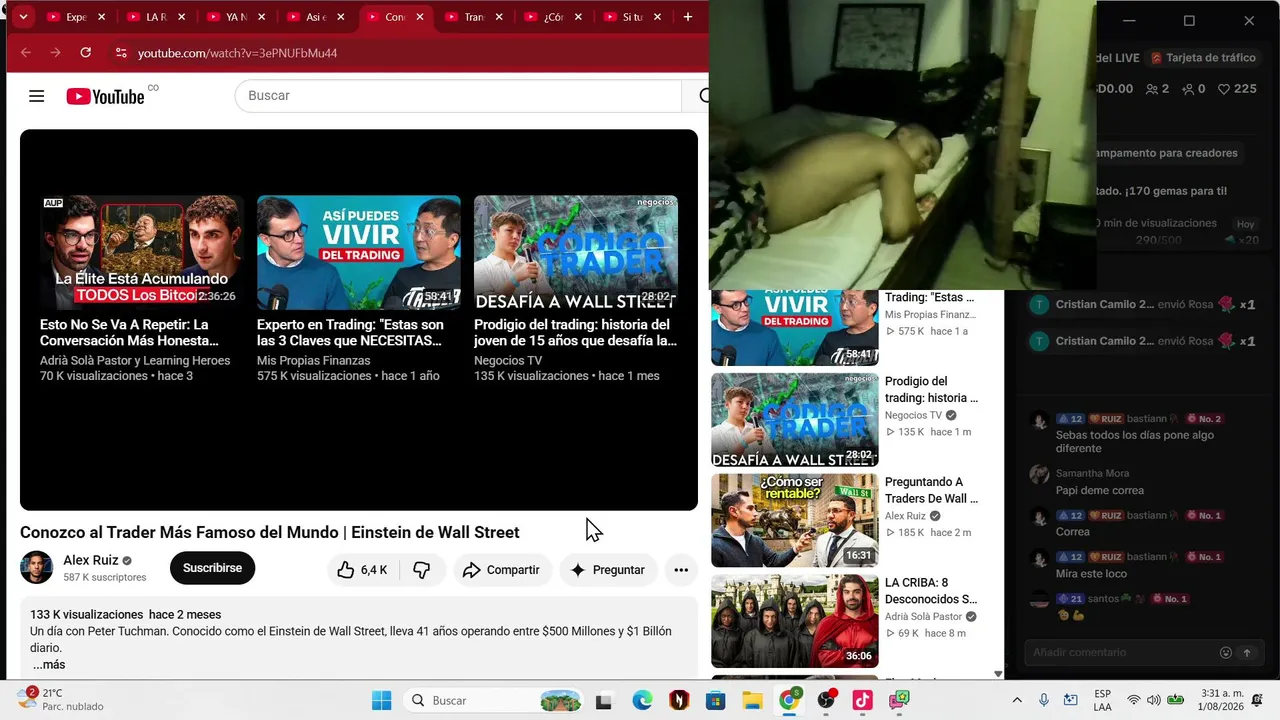Click the TikTok comment emoji icon
Screen dimensions: 1280x720
point(1226,653)
